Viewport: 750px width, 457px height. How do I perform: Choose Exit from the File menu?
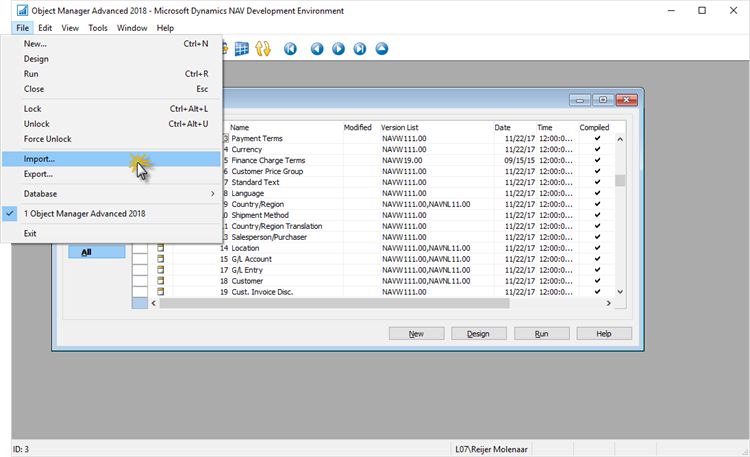pos(111,234)
